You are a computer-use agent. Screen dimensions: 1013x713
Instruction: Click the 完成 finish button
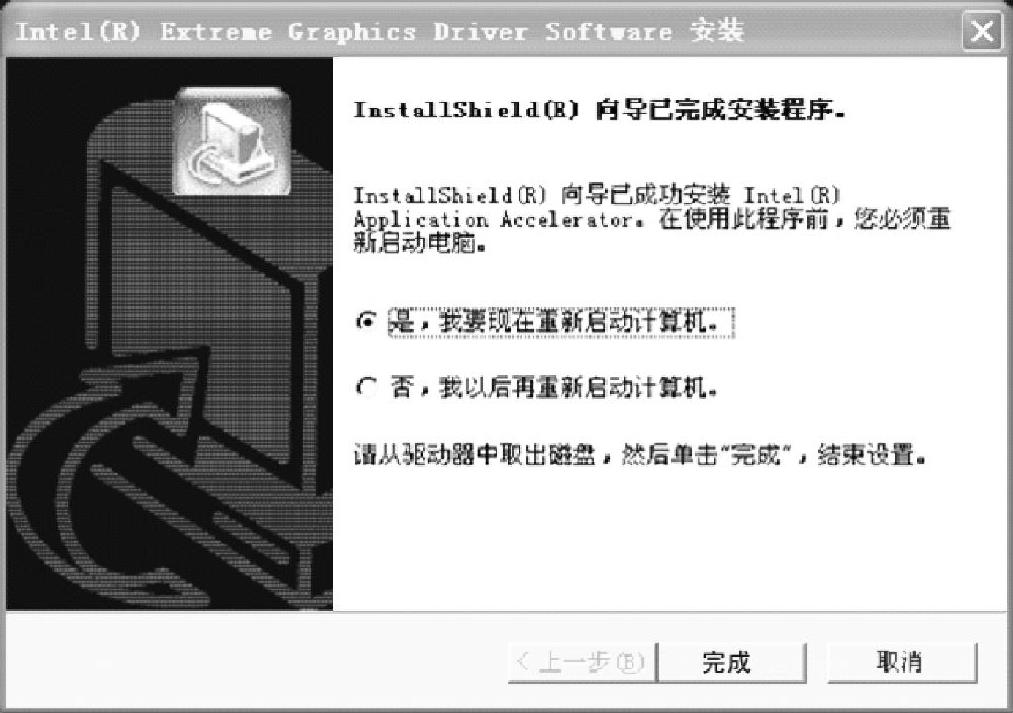point(731,662)
